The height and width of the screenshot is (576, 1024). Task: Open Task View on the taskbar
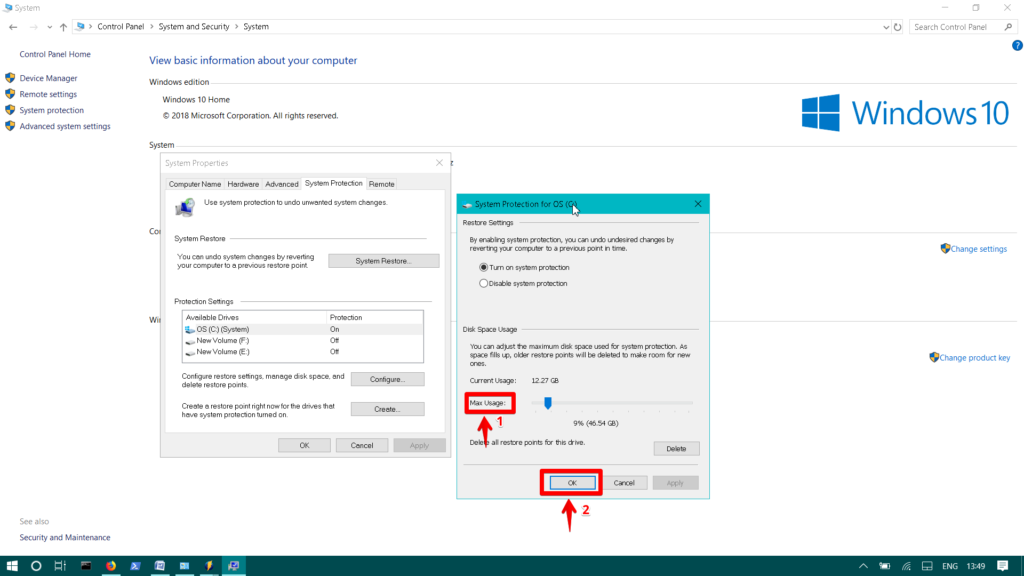(60, 566)
